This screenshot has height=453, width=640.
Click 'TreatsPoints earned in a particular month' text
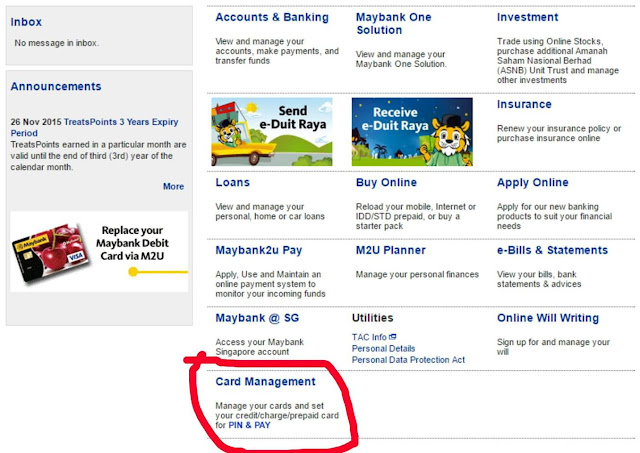pos(98,156)
